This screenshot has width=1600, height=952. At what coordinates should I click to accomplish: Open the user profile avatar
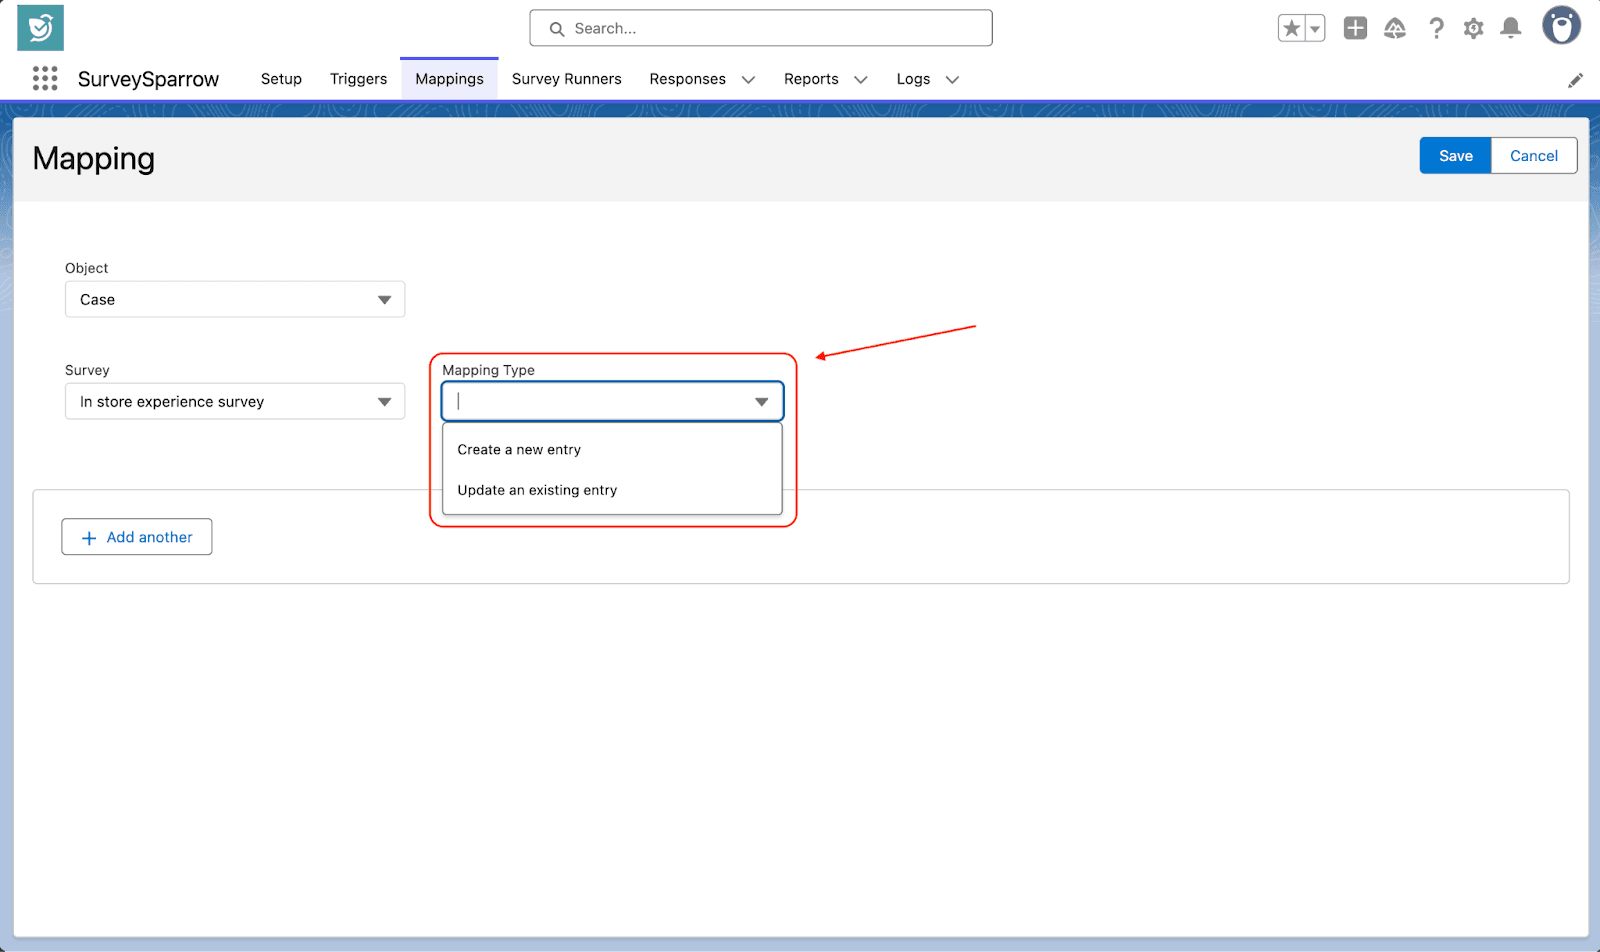tap(1560, 27)
